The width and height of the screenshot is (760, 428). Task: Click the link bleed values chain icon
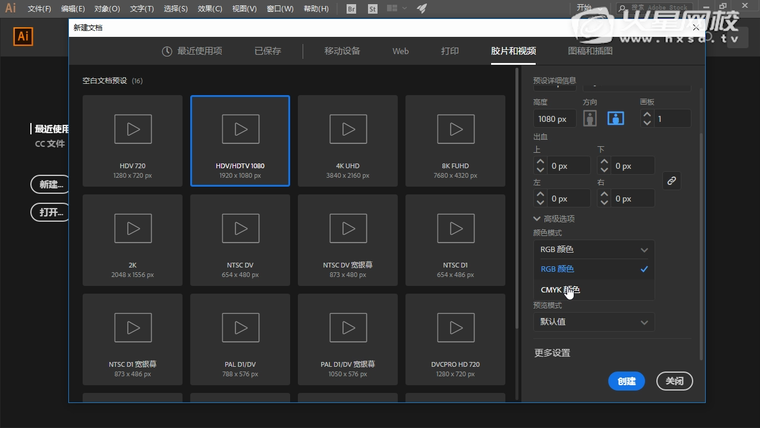pos(672,181)
